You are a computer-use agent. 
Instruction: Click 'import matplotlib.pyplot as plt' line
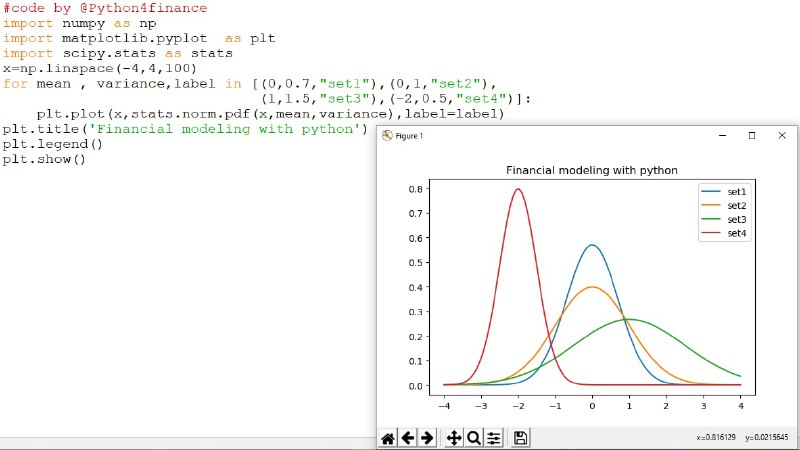(x=139, y=38)
